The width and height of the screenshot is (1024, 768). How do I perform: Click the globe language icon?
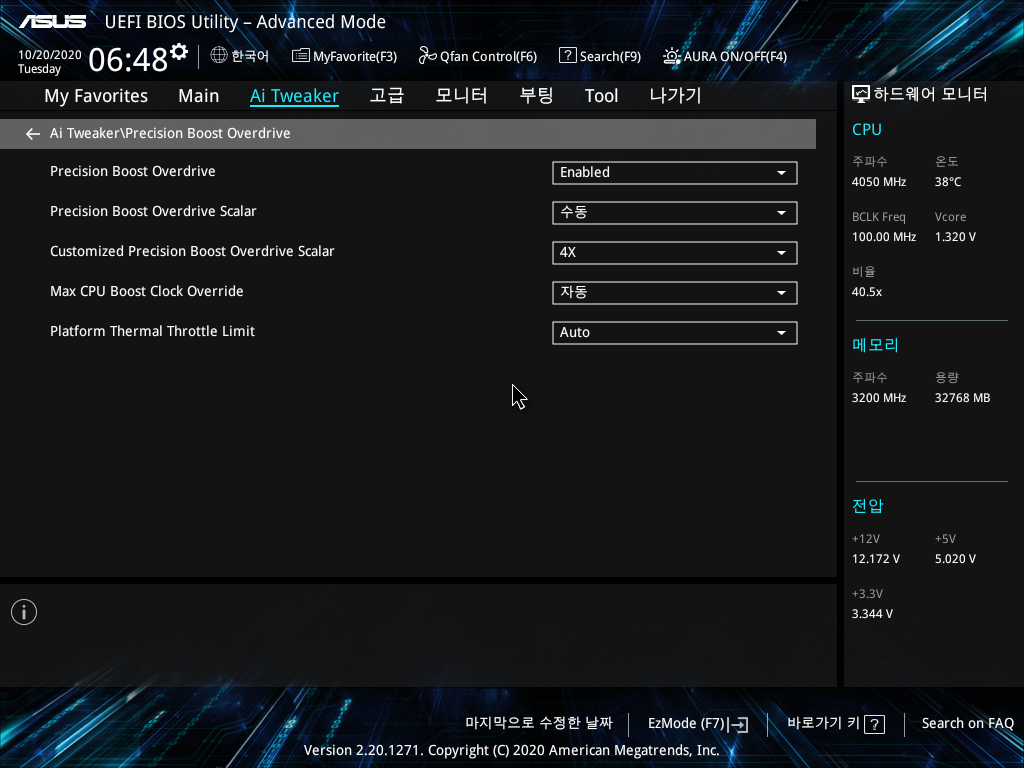point(219,56)
